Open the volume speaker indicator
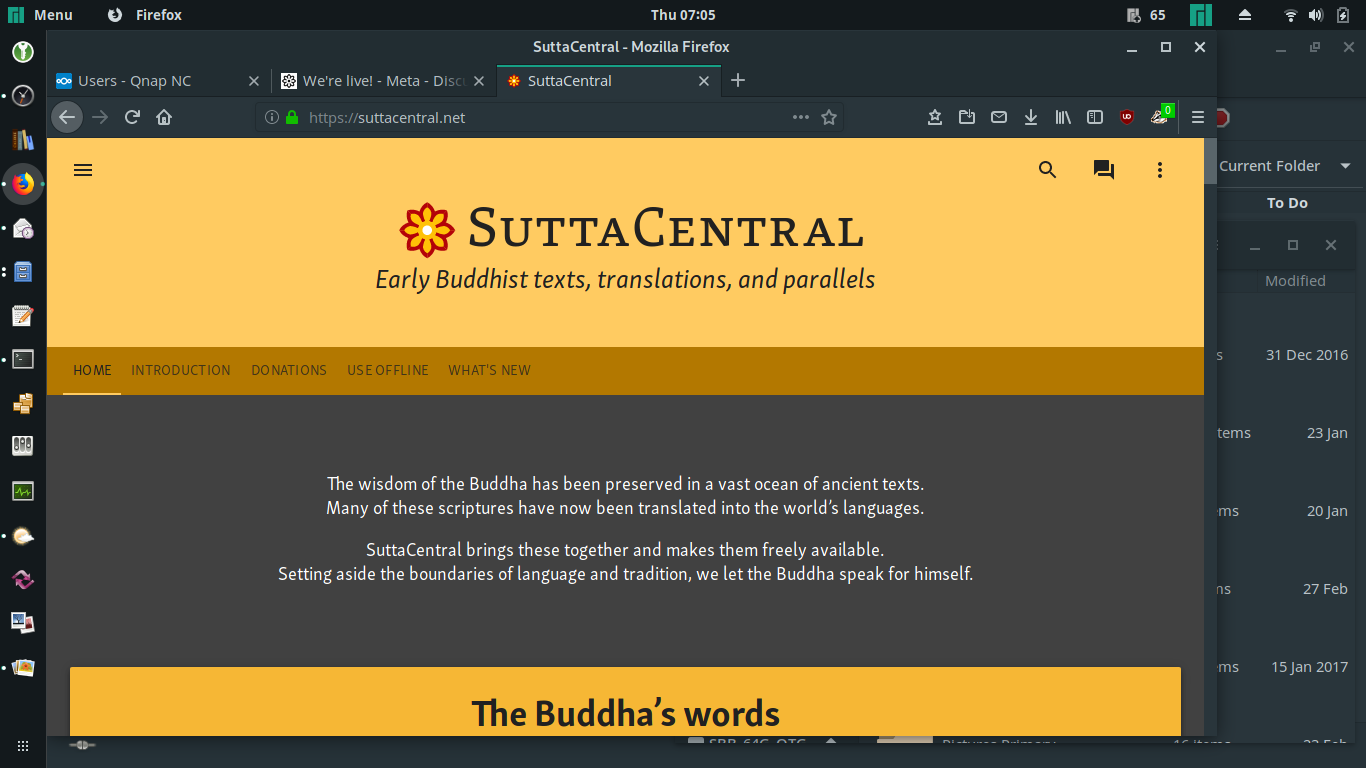Screen dimensions: 1366x768 [x=1316, y=15]
